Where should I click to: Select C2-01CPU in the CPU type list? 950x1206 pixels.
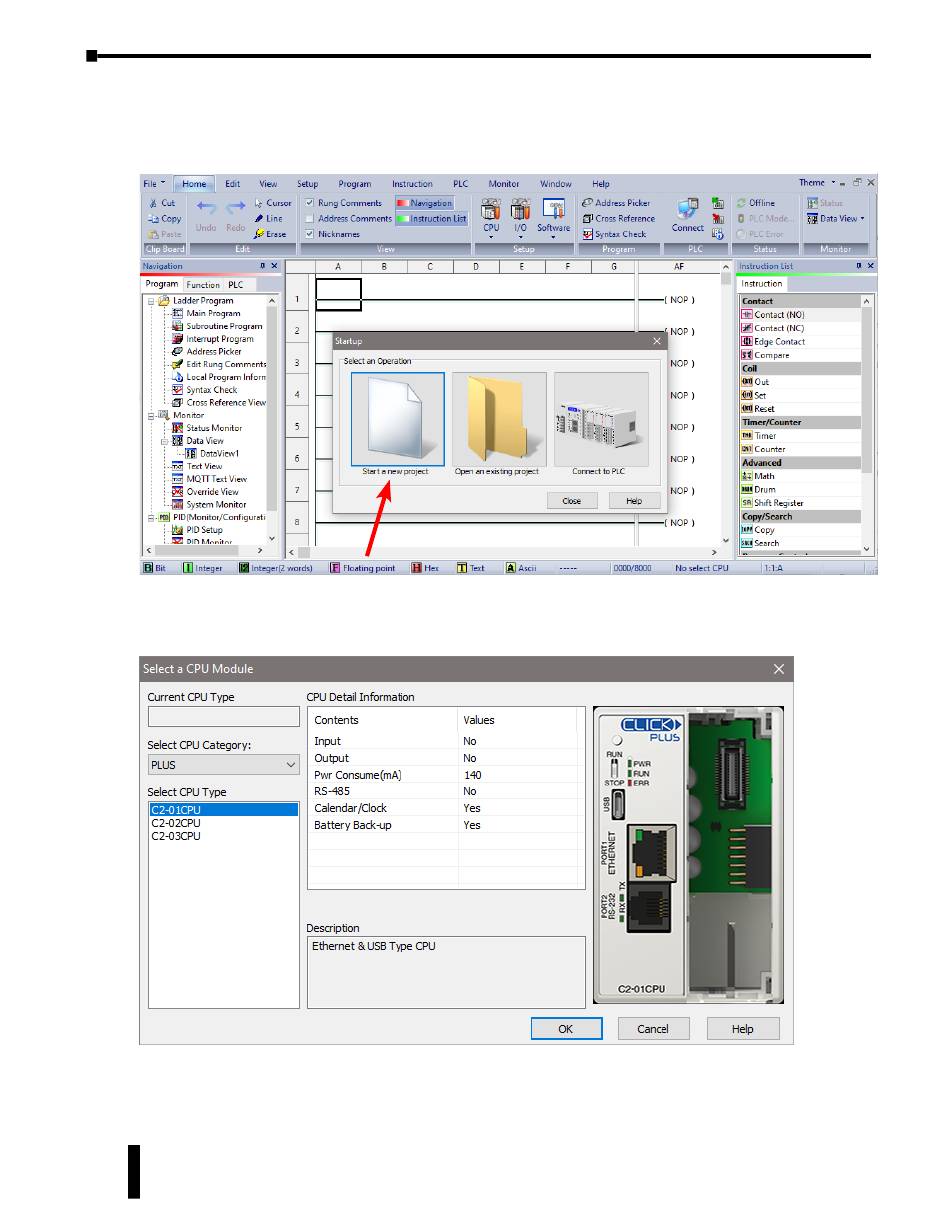point(223,810)
